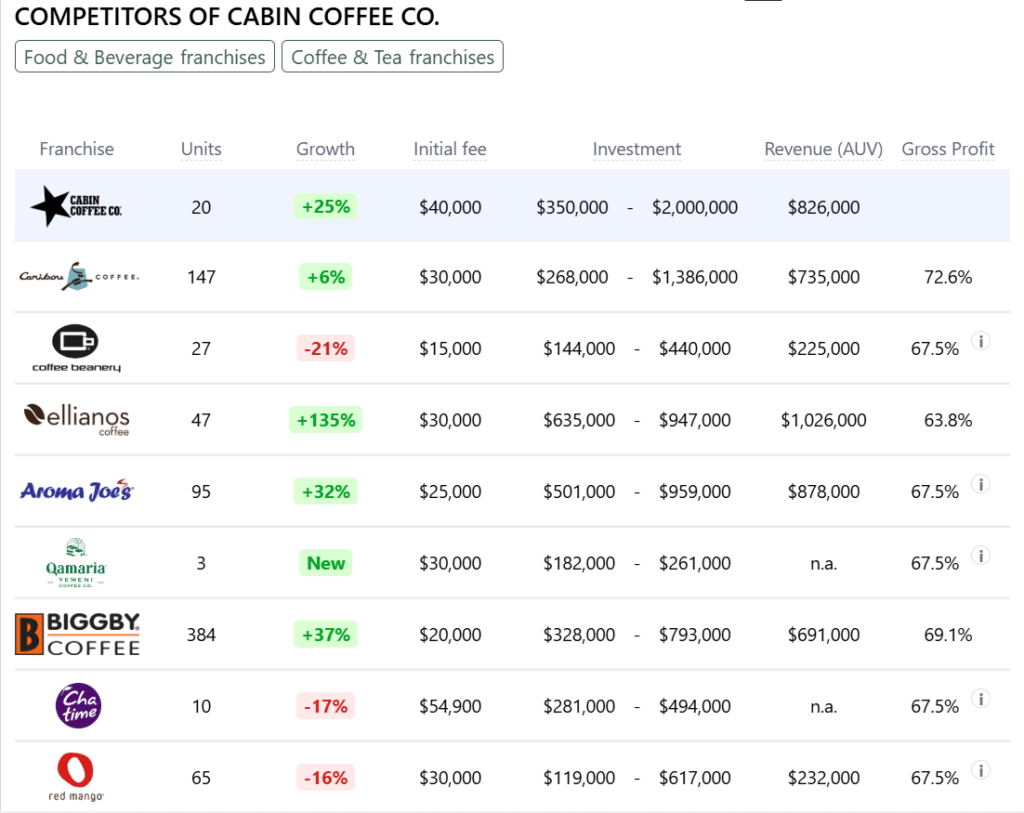This screenshot has width=1024, height=813.
Task: Select the $225,000 revenue value
Action: [x=824, y=348]
